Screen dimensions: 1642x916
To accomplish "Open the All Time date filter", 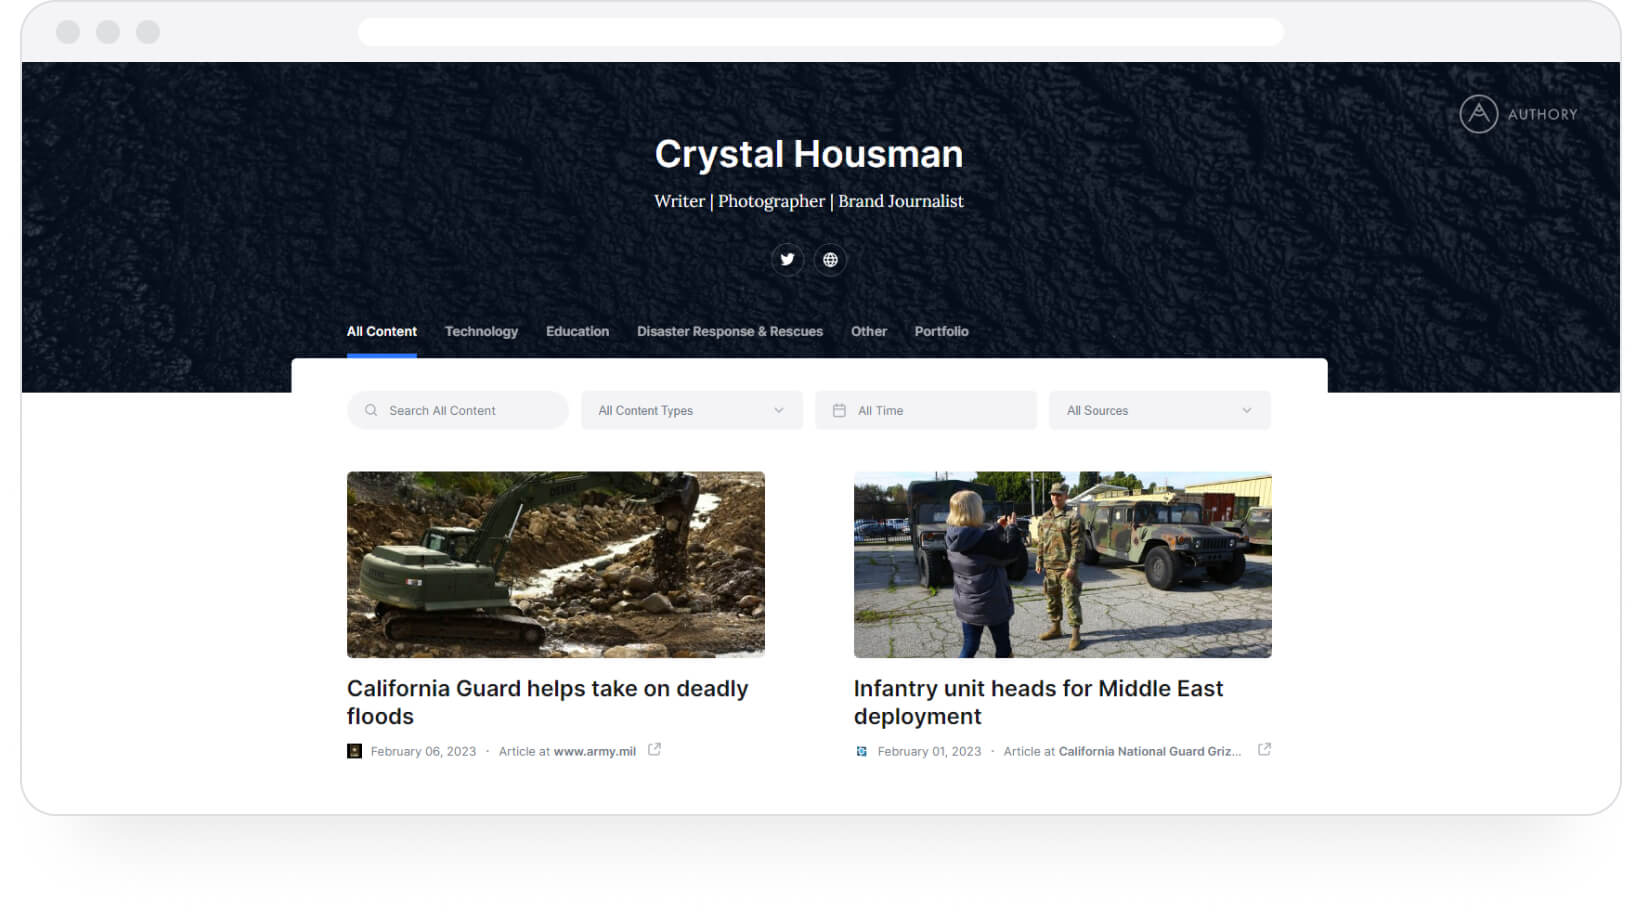I will pos(926,411).
